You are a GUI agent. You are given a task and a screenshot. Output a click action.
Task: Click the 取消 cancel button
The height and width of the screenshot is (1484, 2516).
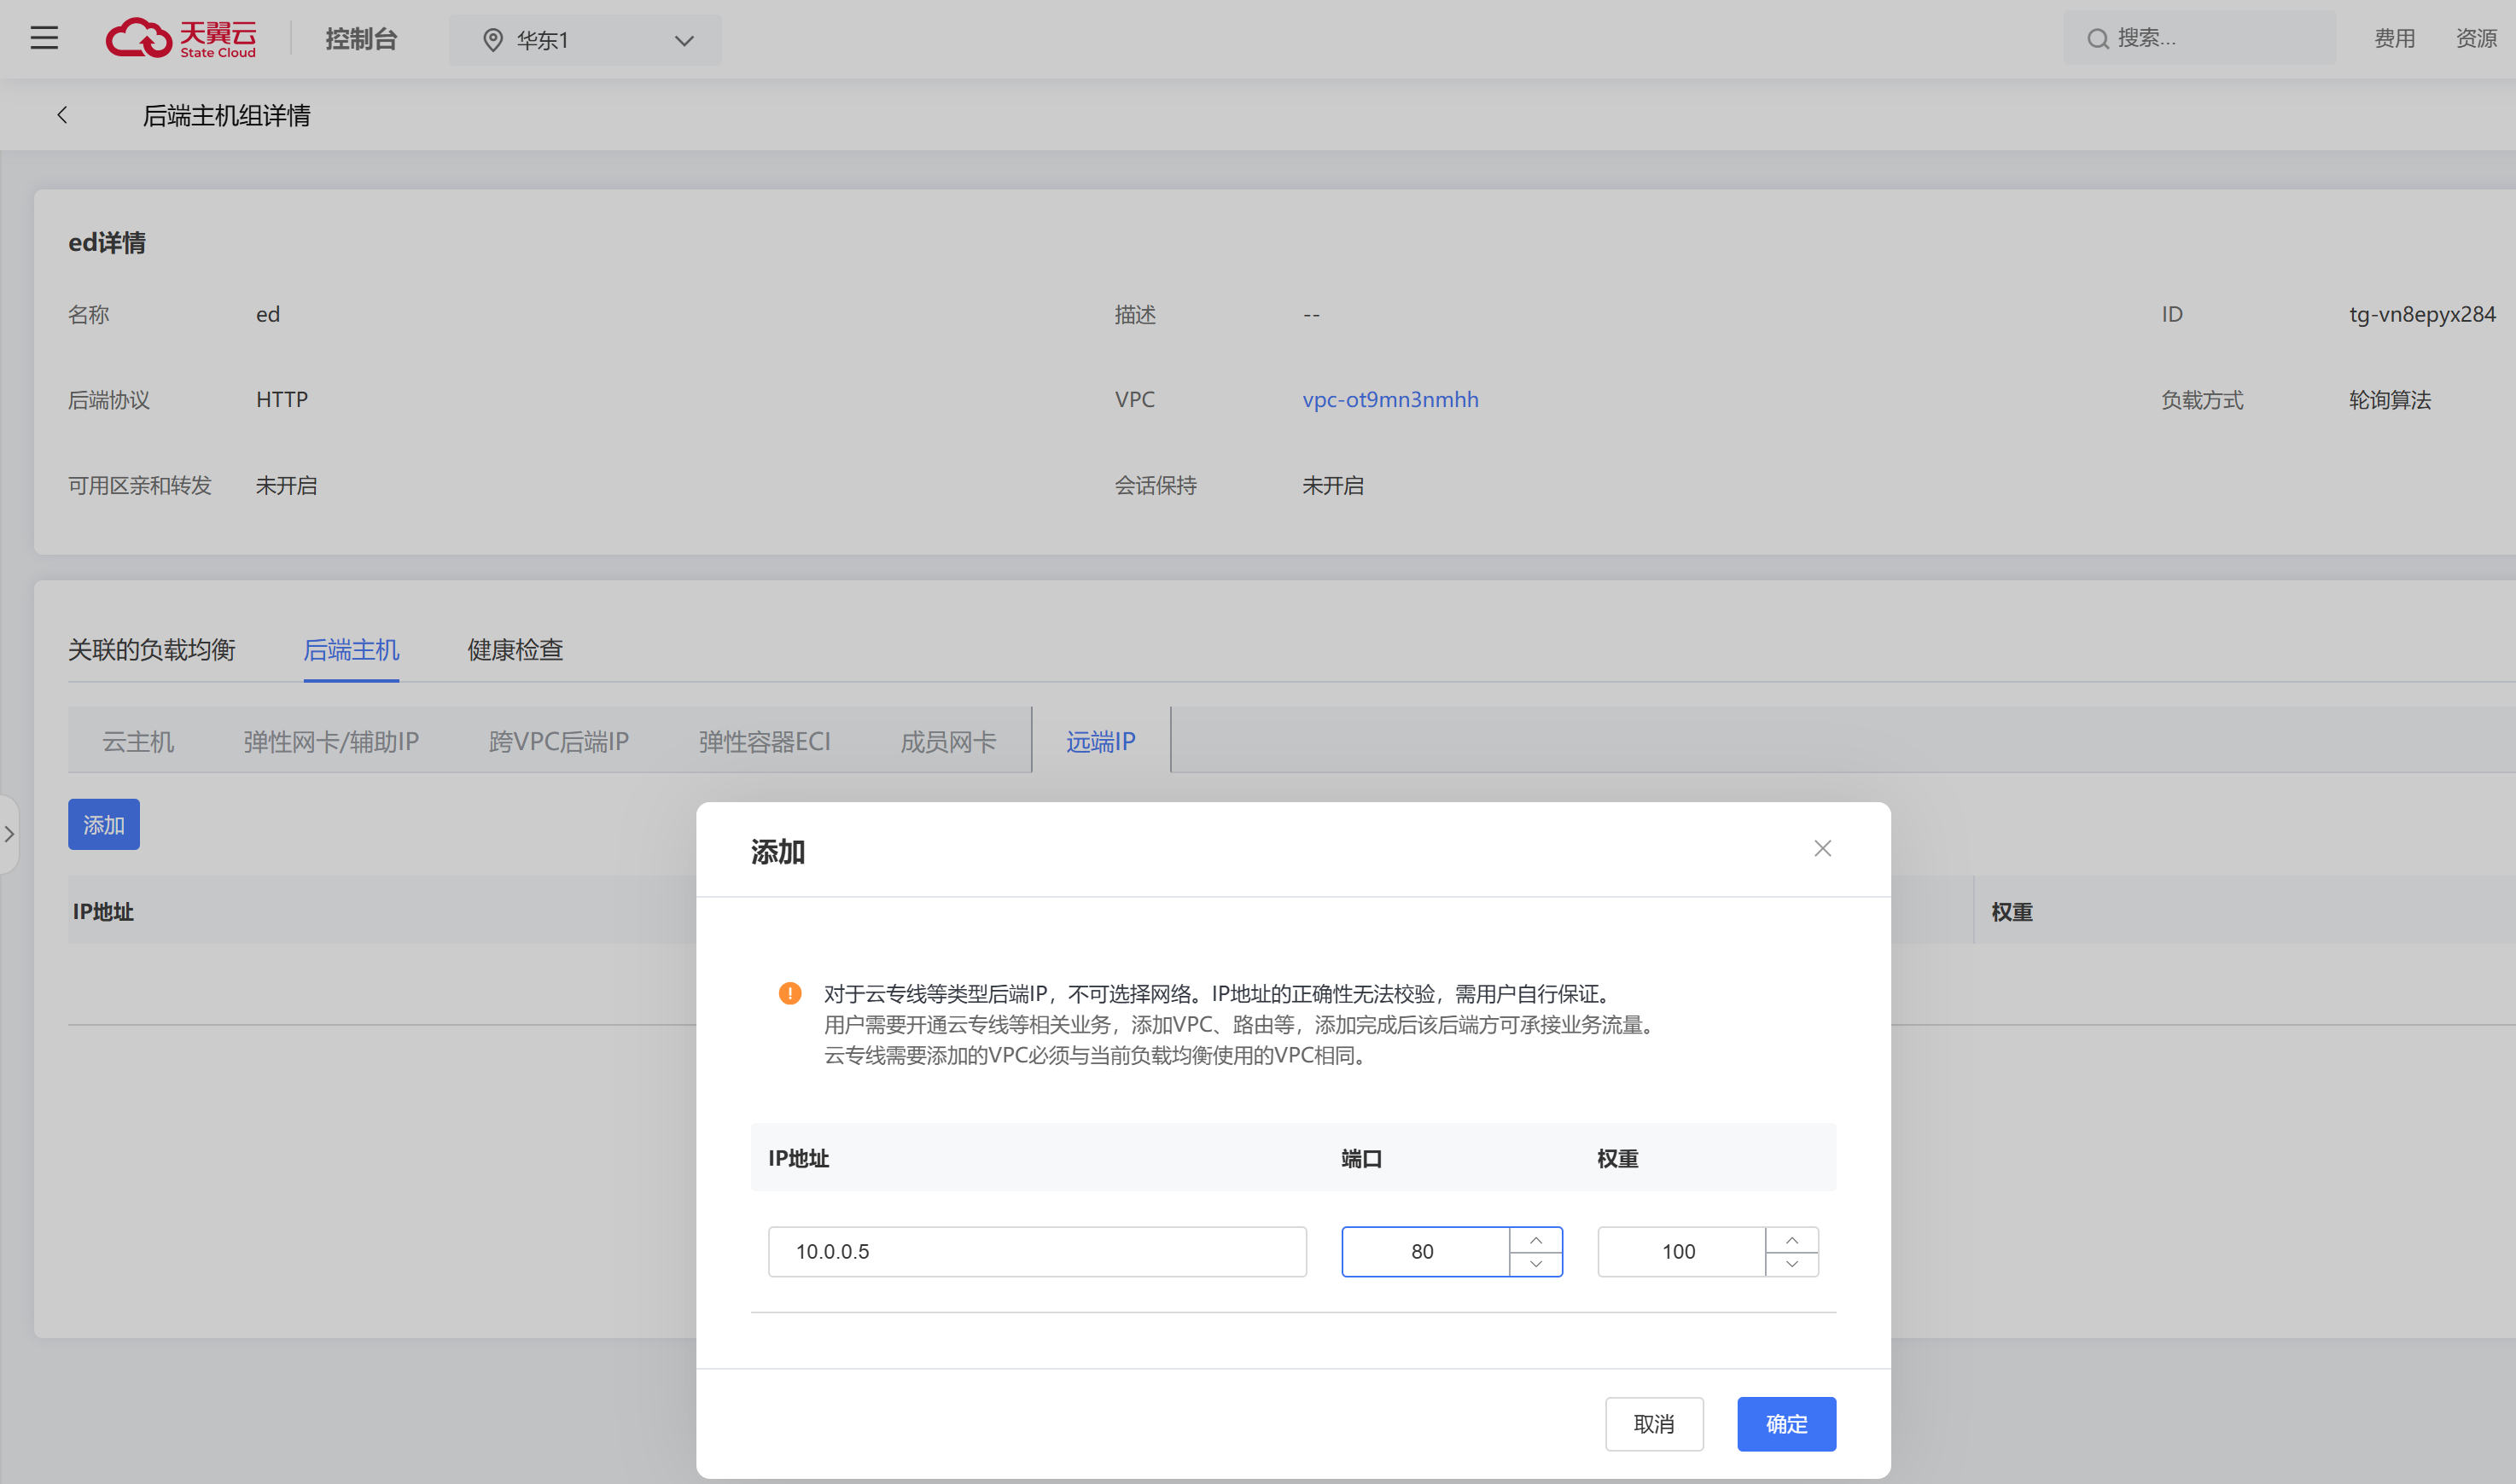point(1653,1423)
